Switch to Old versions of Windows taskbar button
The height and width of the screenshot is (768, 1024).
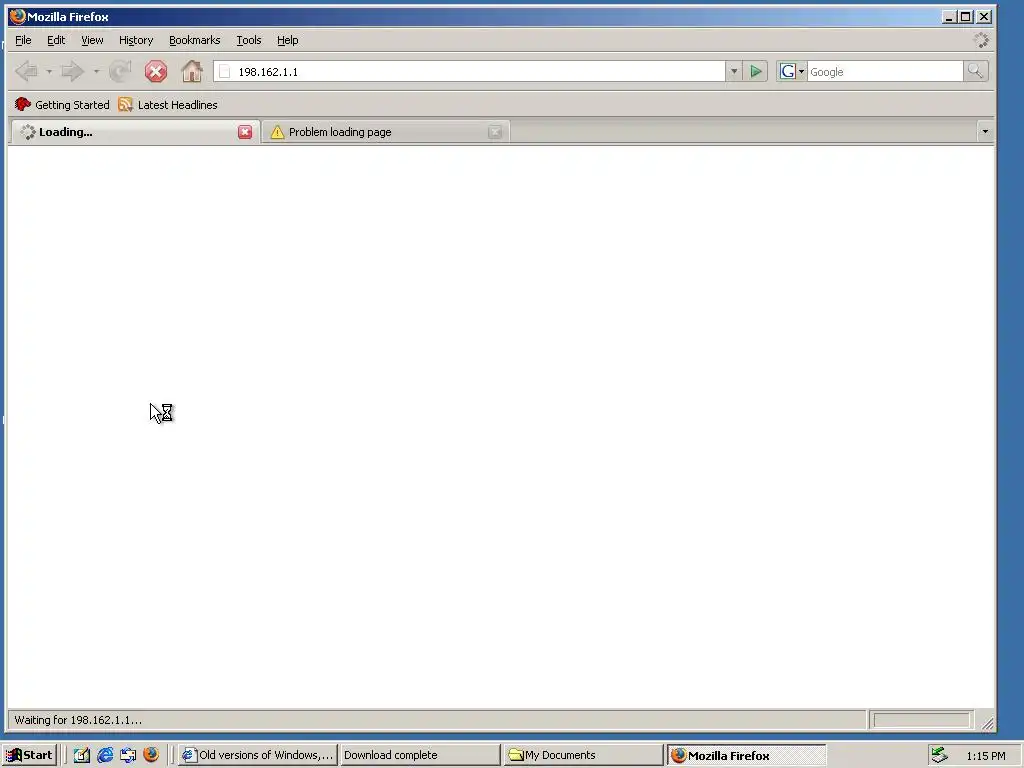[x=257, y=755]
